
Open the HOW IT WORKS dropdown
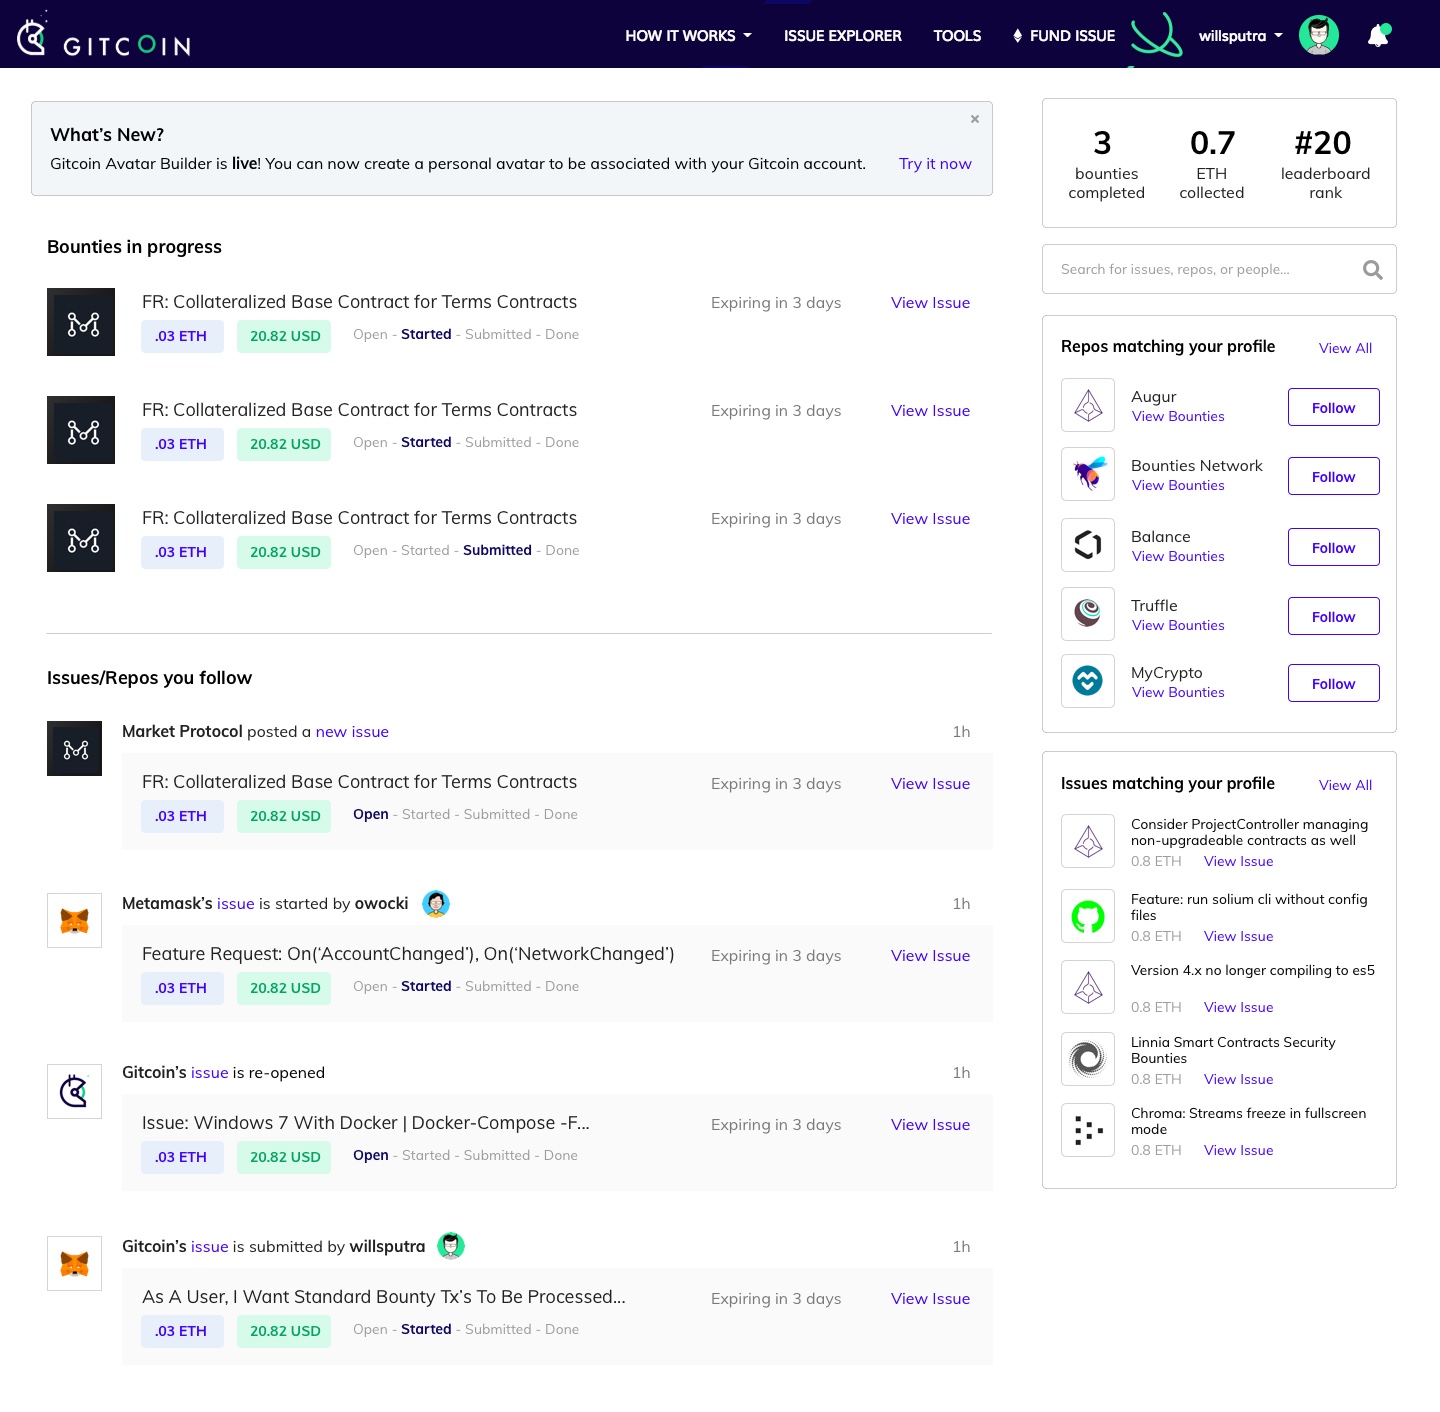[687, 35]
